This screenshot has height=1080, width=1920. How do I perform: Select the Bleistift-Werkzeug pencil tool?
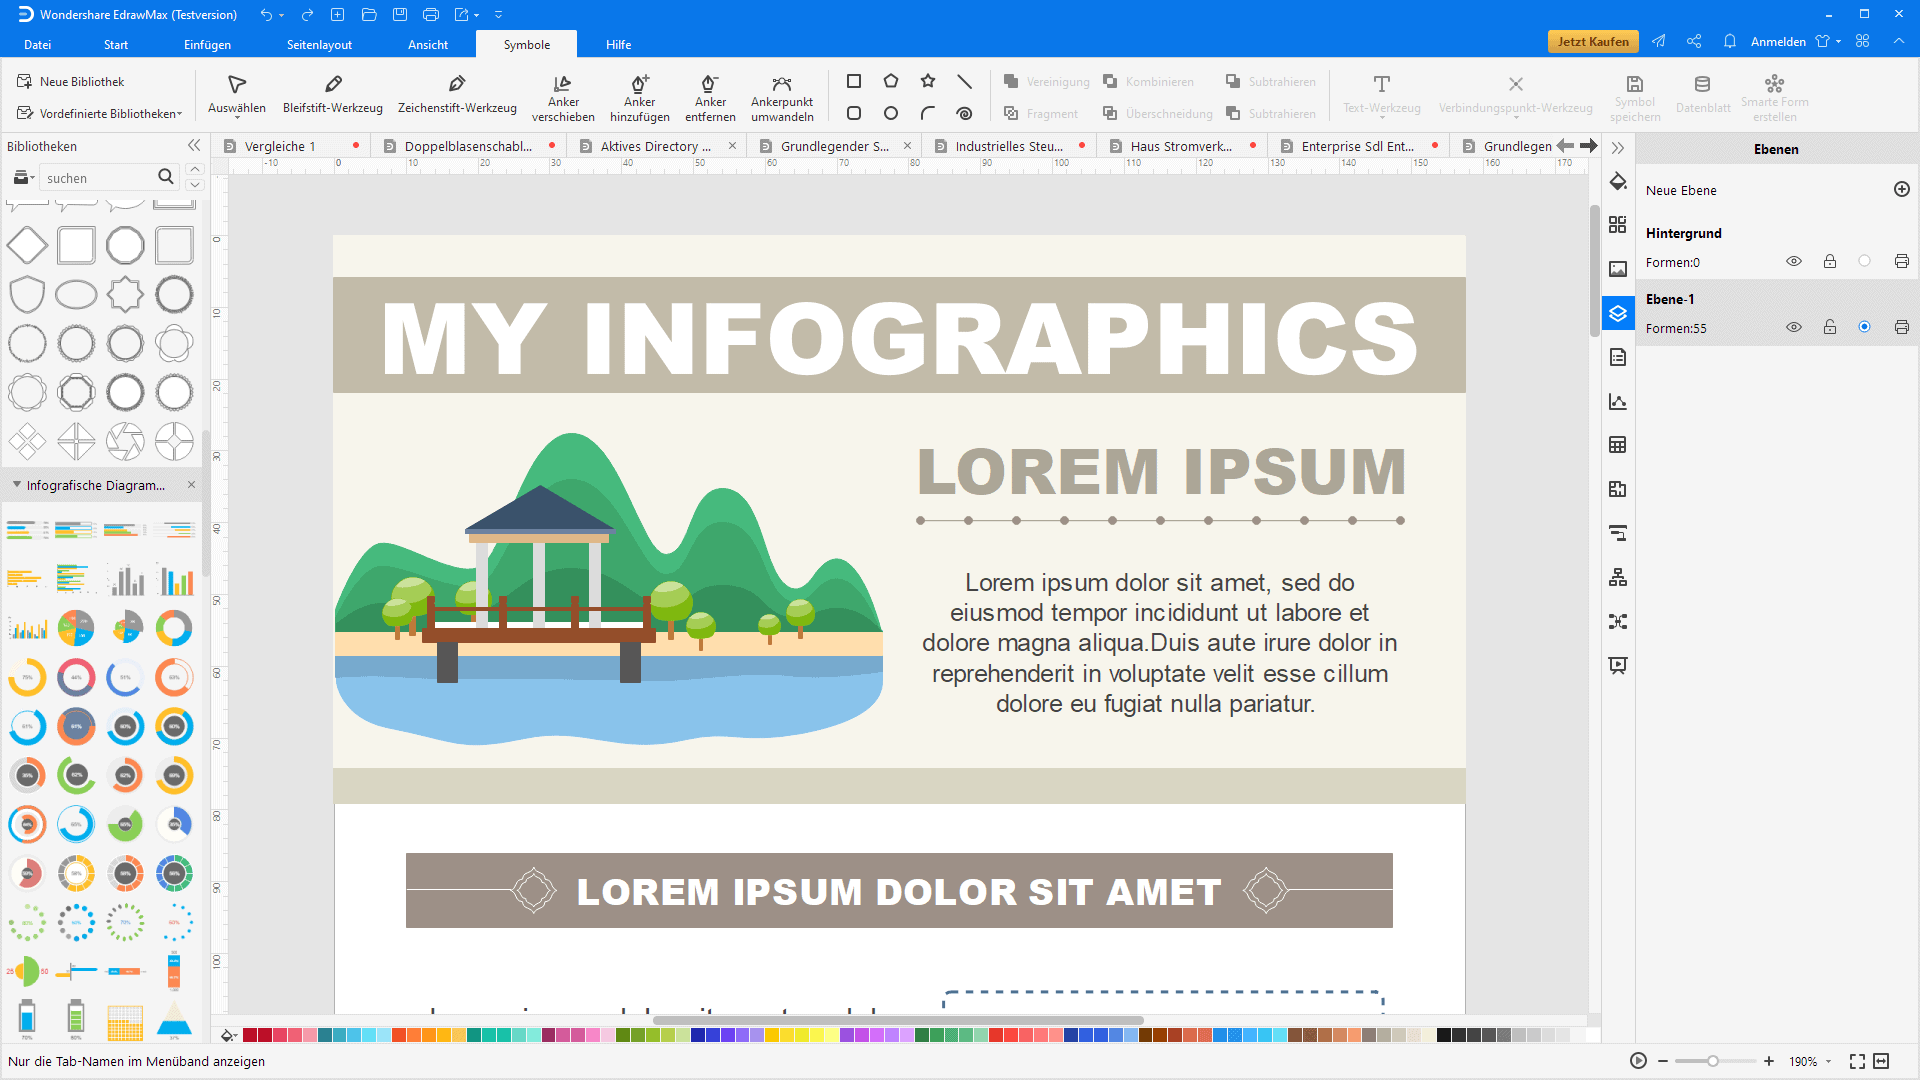tap(332, 94)
